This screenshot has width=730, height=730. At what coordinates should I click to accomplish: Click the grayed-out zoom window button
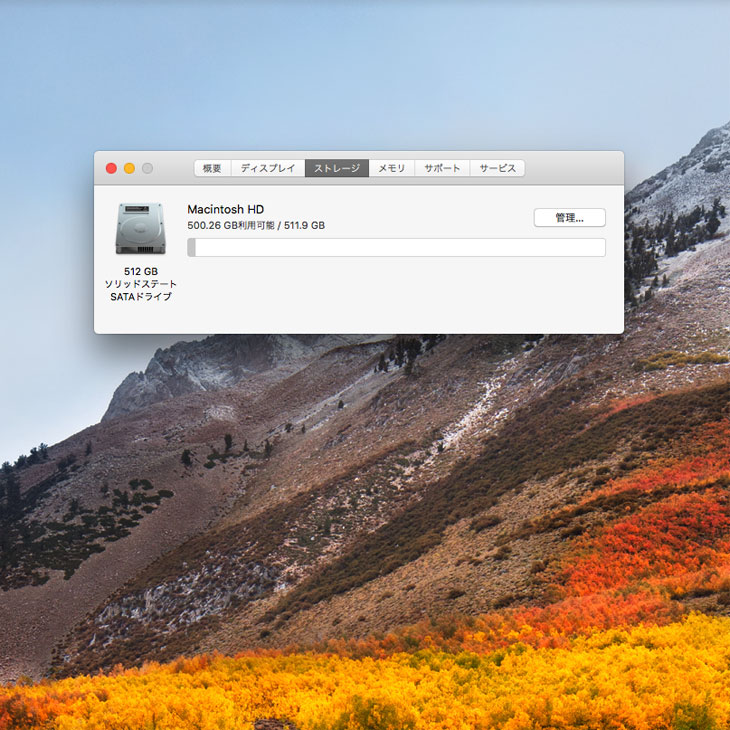coord(147,168)
